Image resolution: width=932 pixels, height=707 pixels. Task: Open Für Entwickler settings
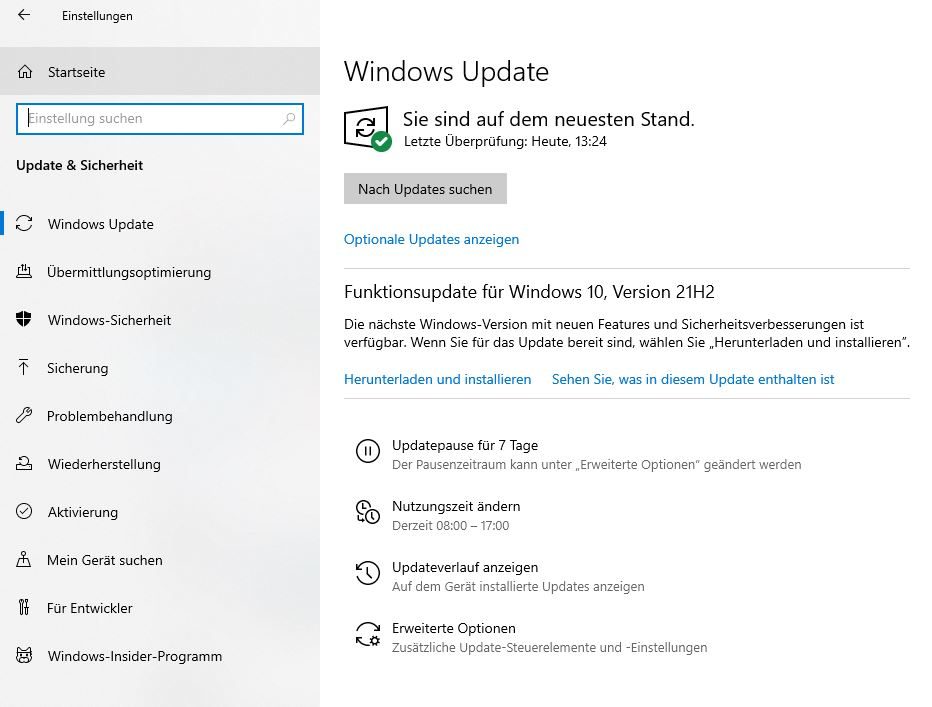coord(160,608)
